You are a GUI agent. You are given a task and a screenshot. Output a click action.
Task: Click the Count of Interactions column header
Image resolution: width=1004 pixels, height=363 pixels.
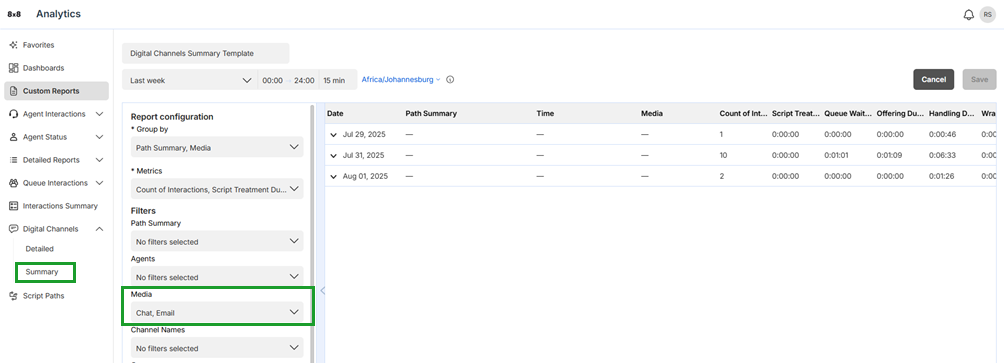point(743,114)
